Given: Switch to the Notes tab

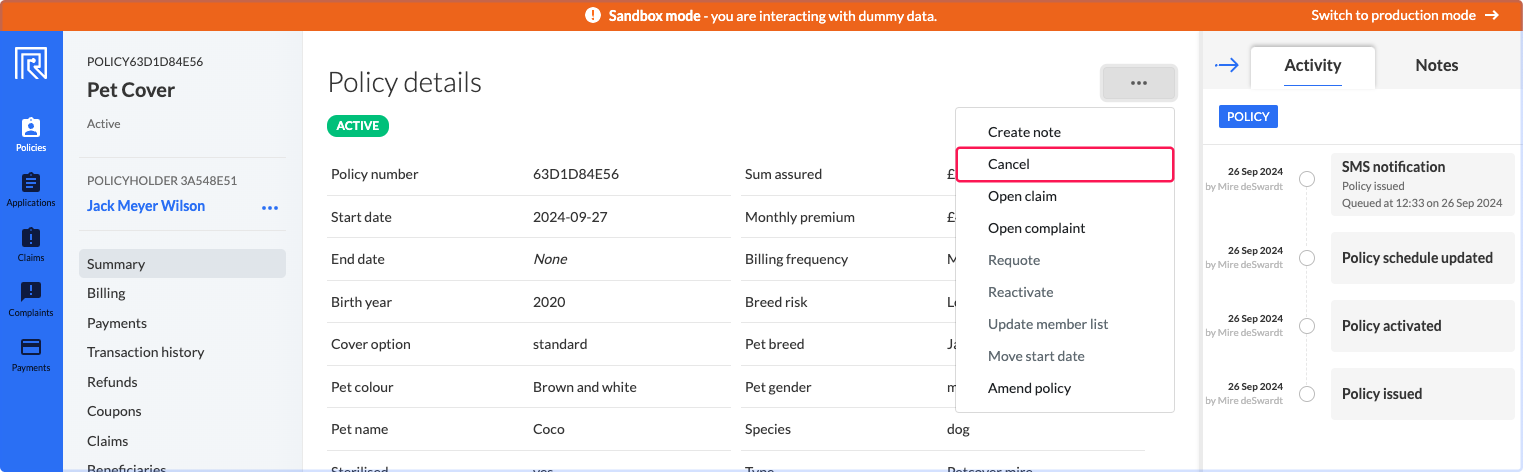Looking at the screenshot, I should click(x=1437, y=65).
